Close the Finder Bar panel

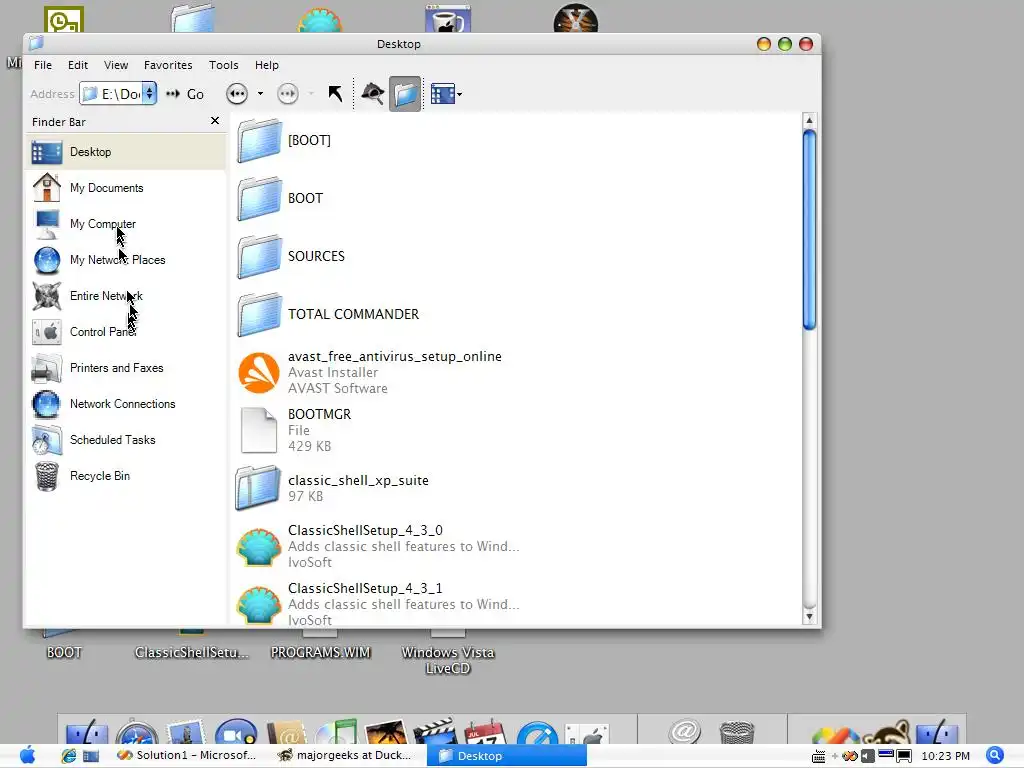[x=215, y=121]
